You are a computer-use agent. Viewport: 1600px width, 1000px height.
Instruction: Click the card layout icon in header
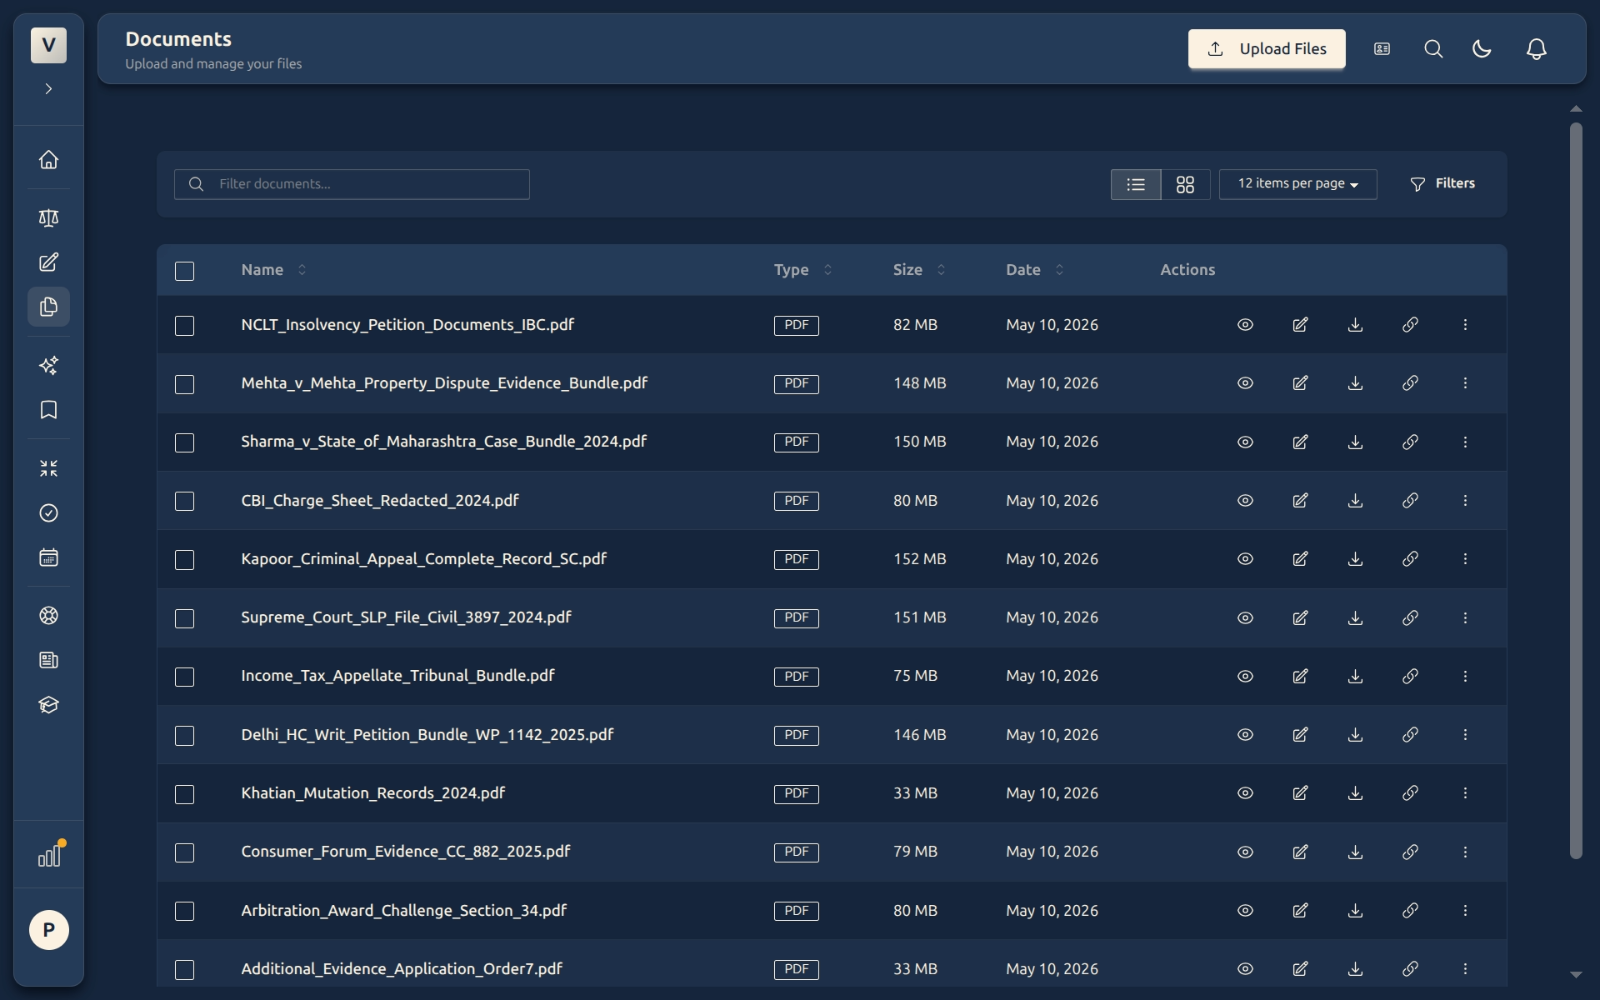tap(1382, 49)
